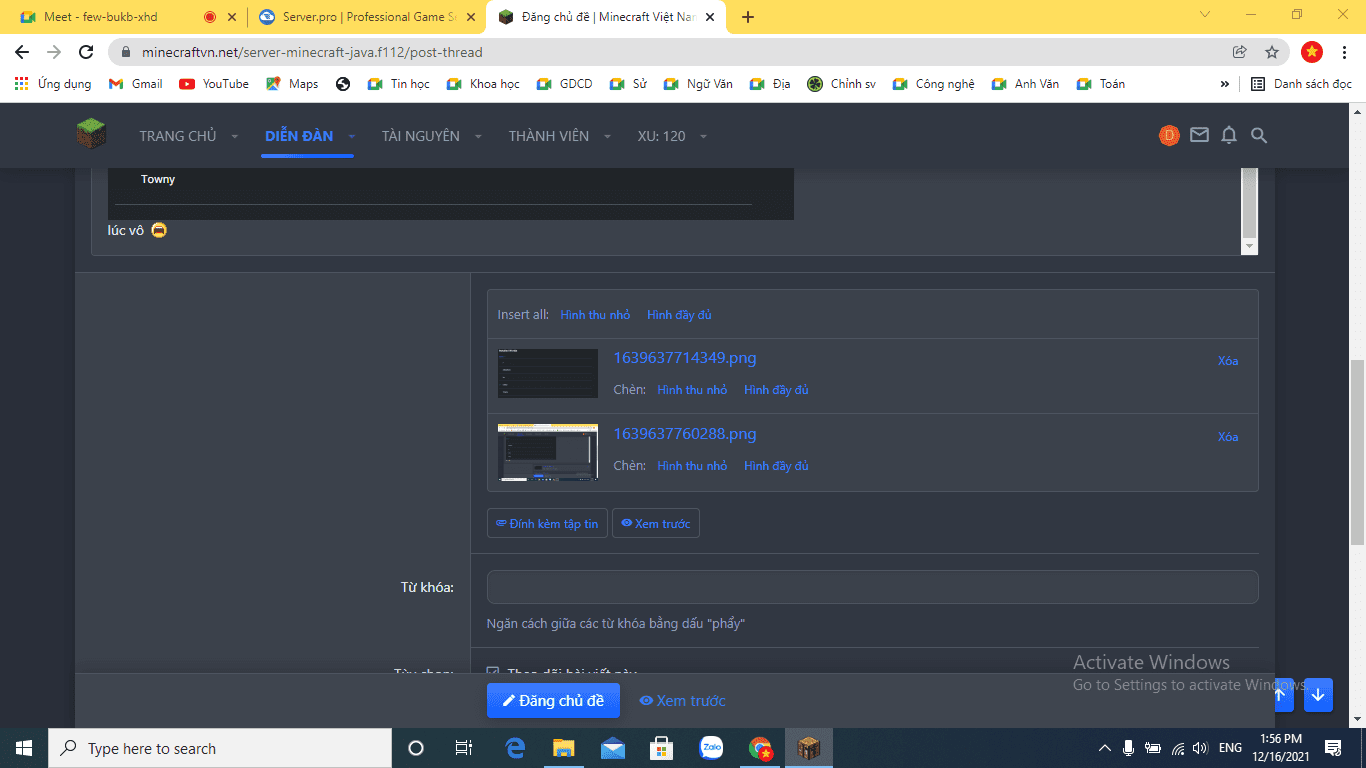Open the Minecraft grass block site logo
Viewport: 1366px width, 768px height.
point(91,134)
